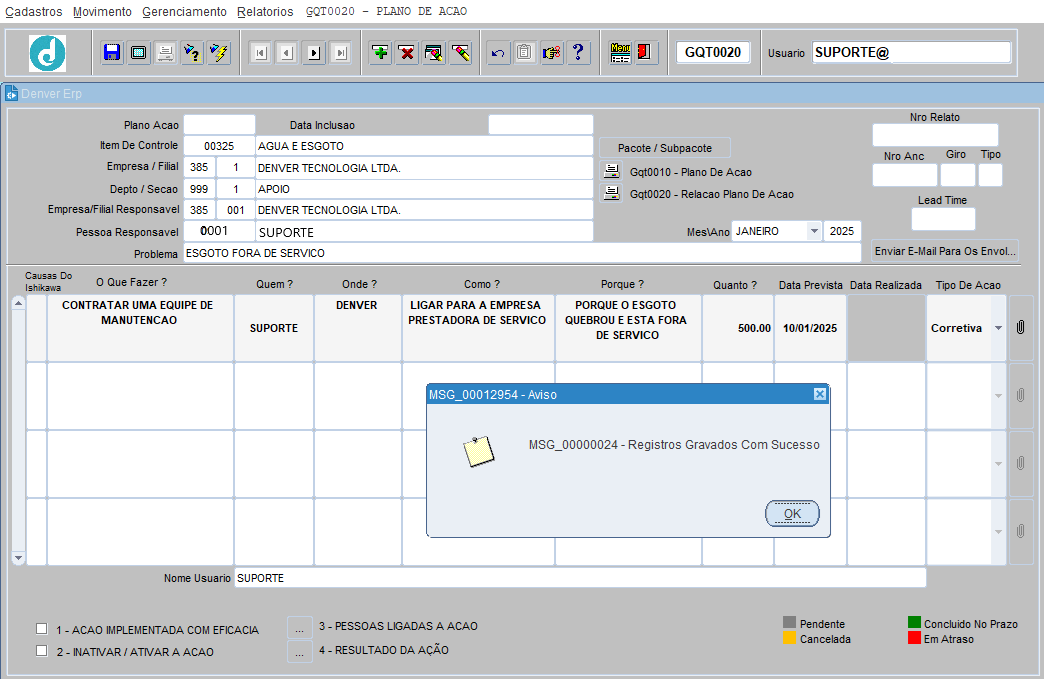
Task: Click the Denver logo in the toolbar
Action: point(47,53)
